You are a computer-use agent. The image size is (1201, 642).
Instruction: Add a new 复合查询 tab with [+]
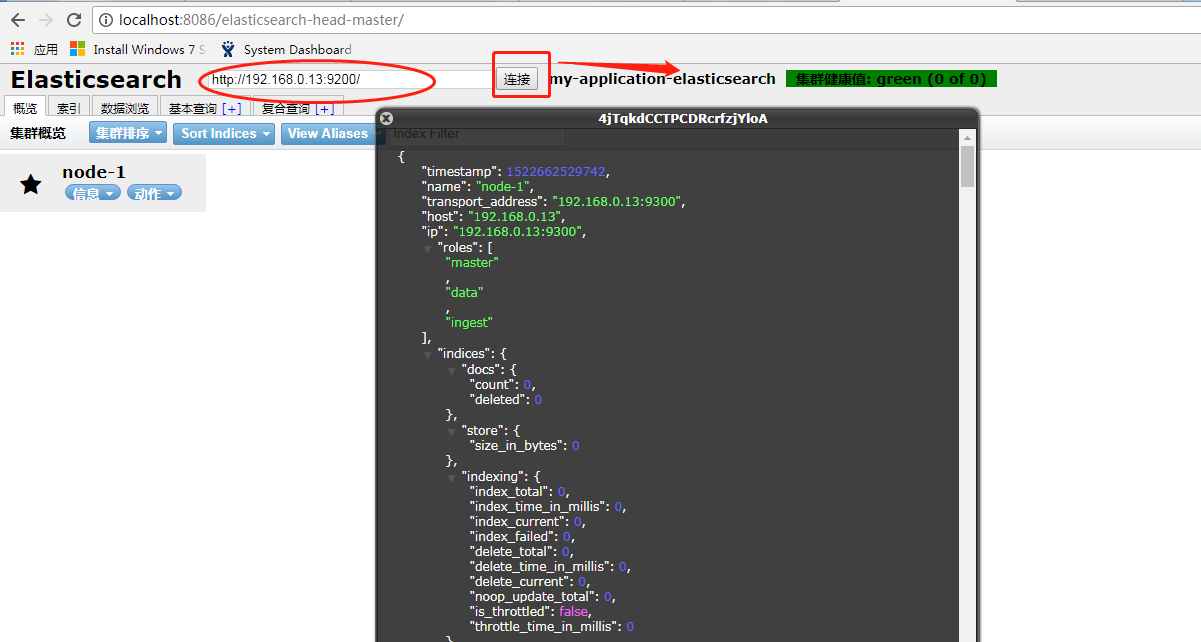325,108
